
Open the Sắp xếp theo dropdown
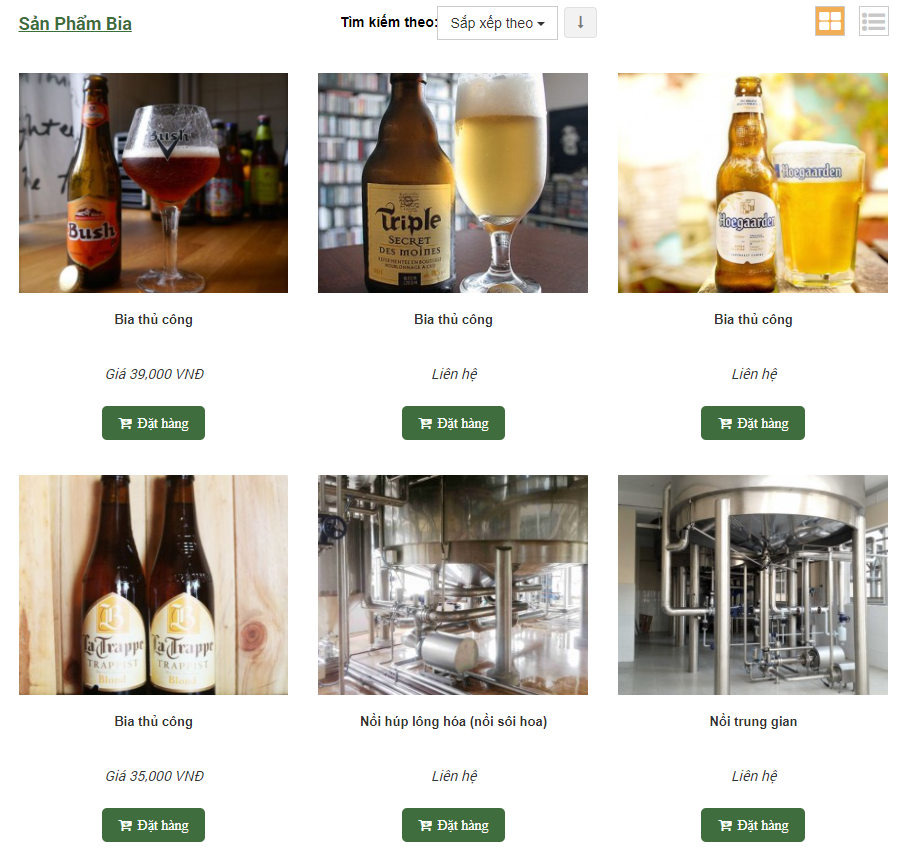coord(497,22)
